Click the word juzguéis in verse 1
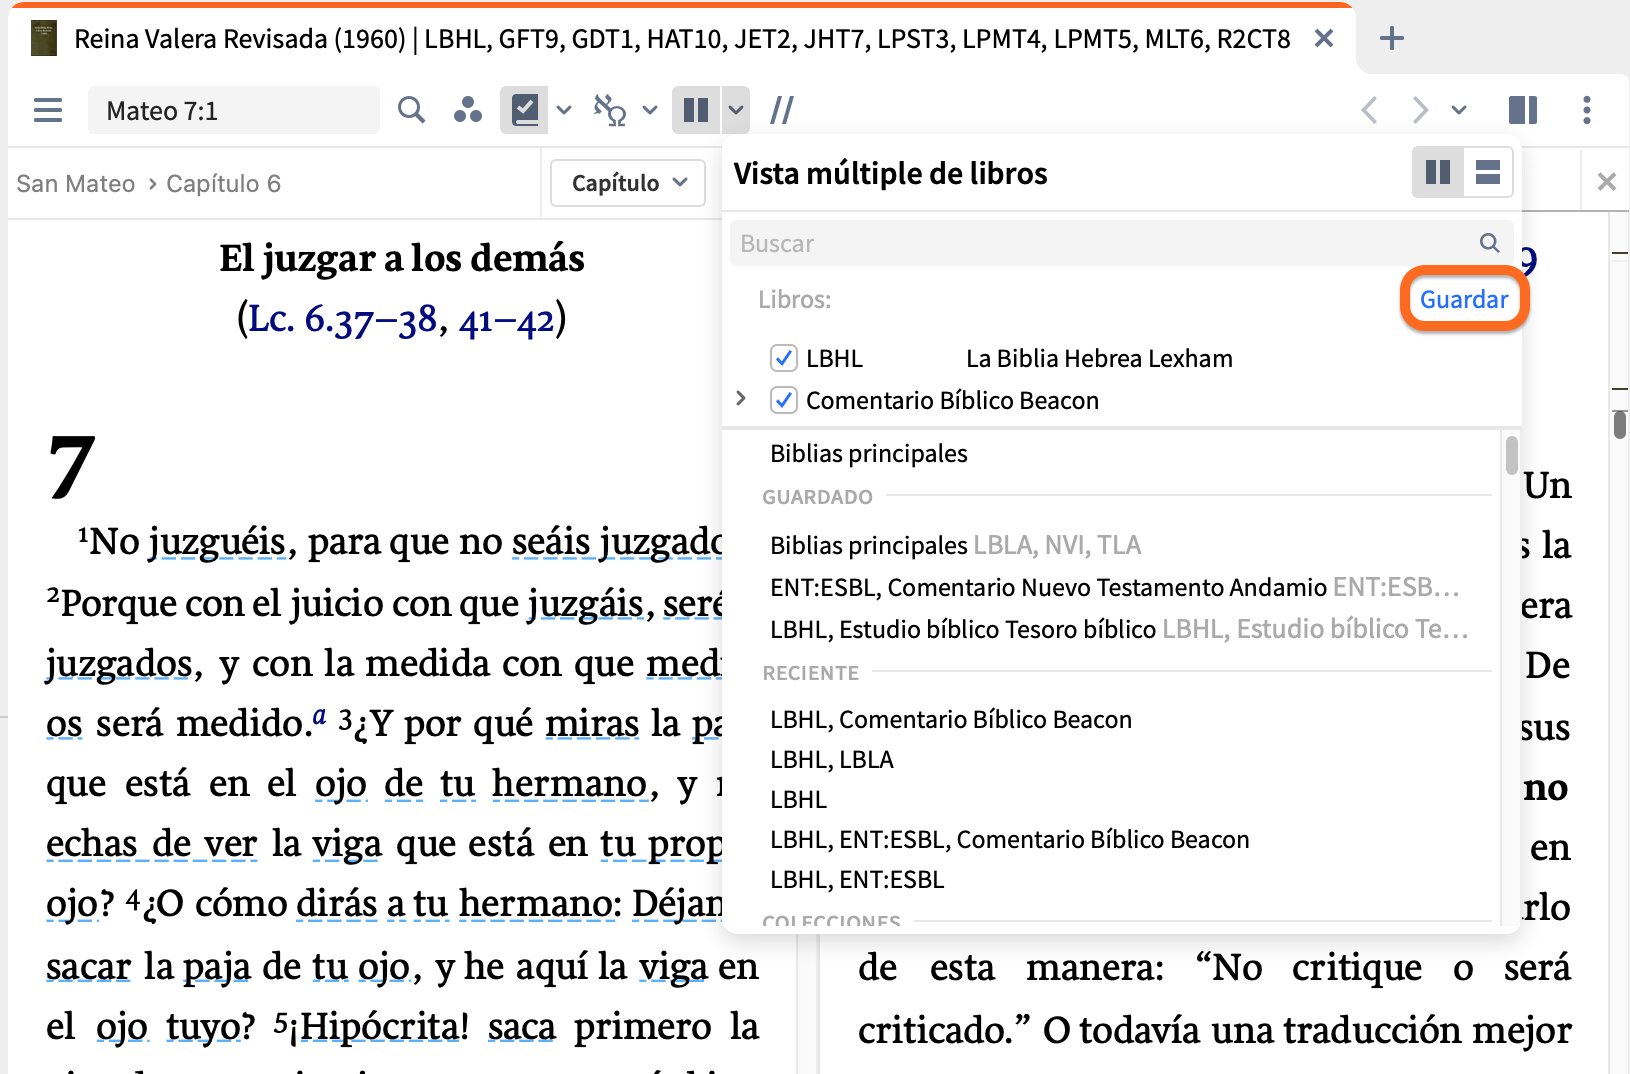The image size is (1630, 1074). [x=217, y=542]
